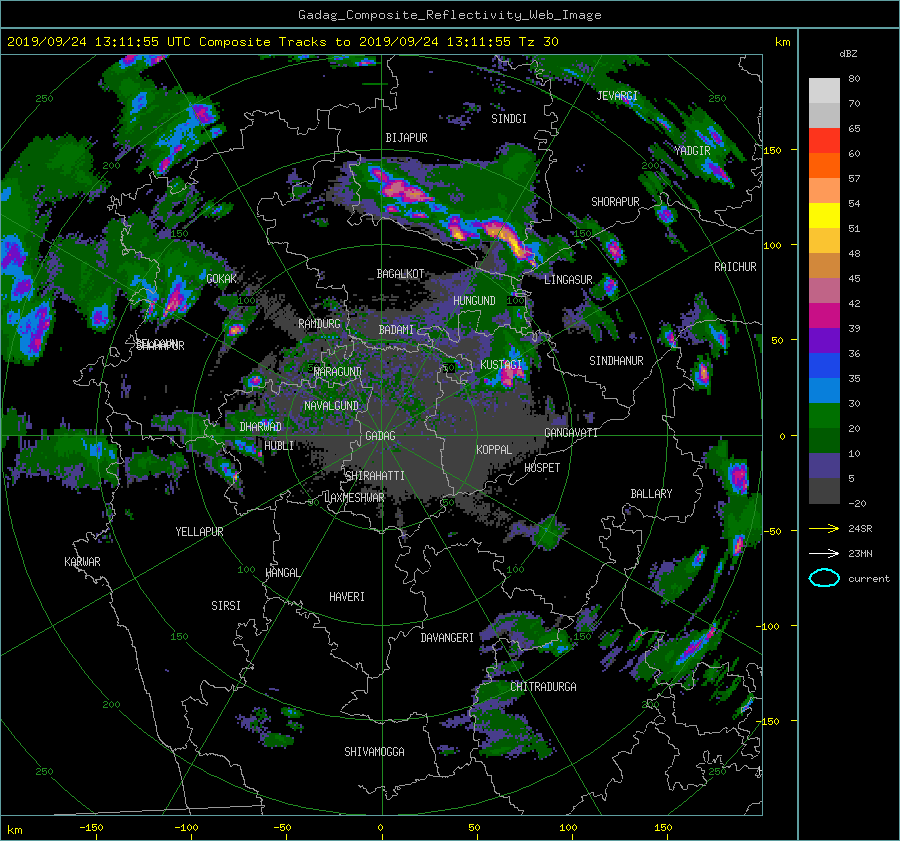Viewport: 900px width, 841px height.
Task: Click the 100 km bottom axis tick label
Action: click(x=568, y=828)
